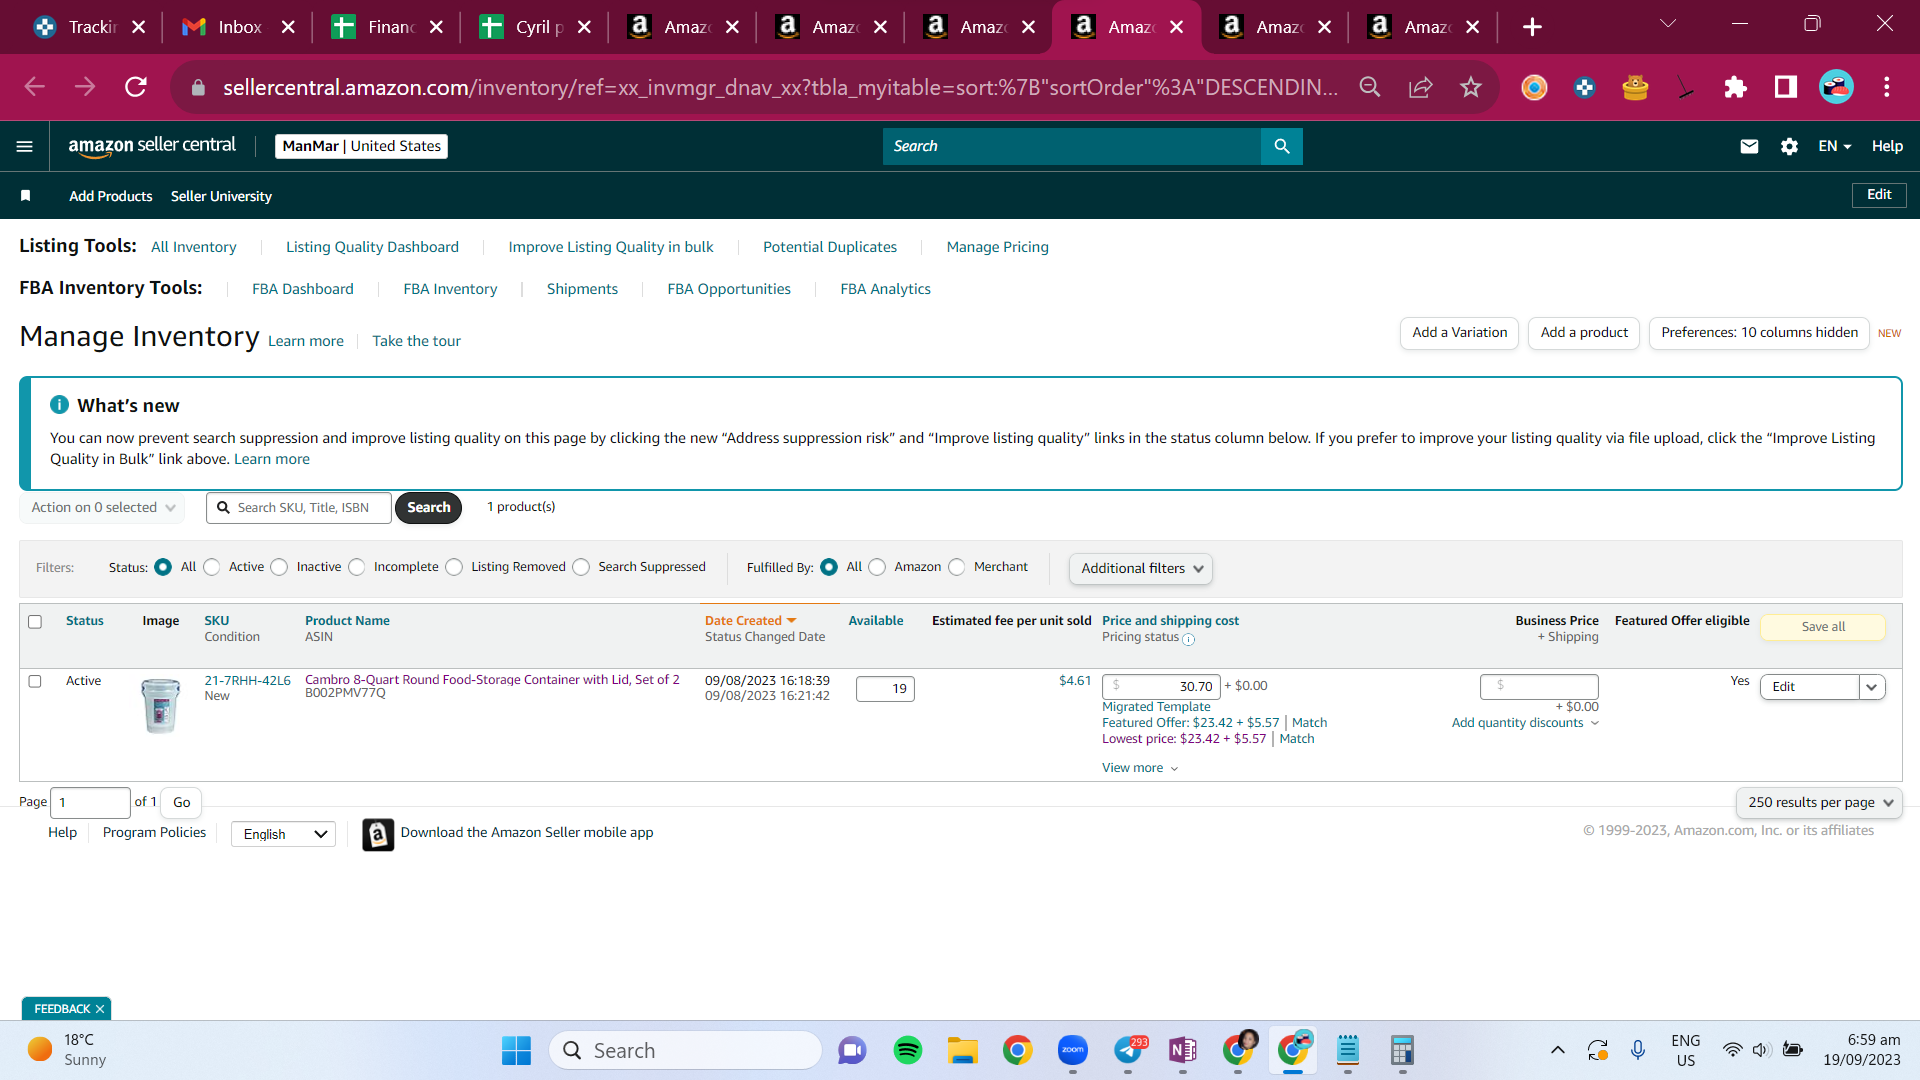Screen dimensions: 1920x1080
Task: Open OneNote from the taskbar
Action: click(1183, 1050)
